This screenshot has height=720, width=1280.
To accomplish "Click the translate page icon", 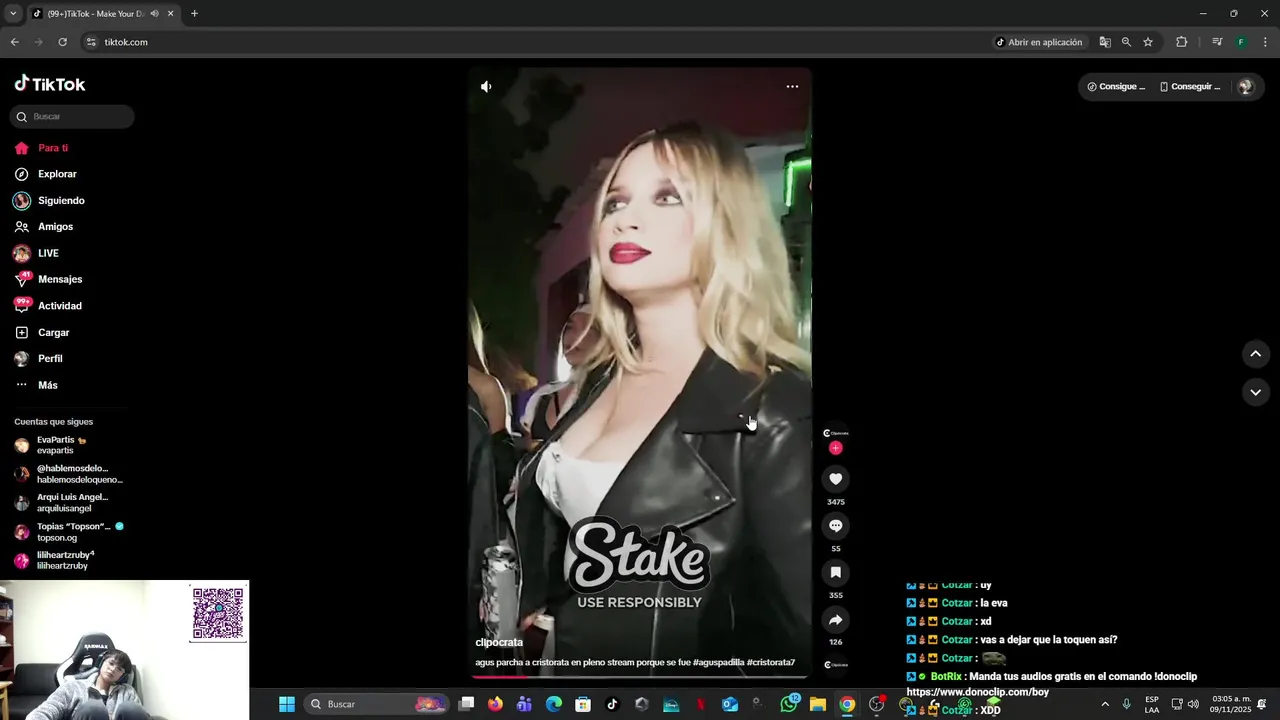I will coord(1105,42).
